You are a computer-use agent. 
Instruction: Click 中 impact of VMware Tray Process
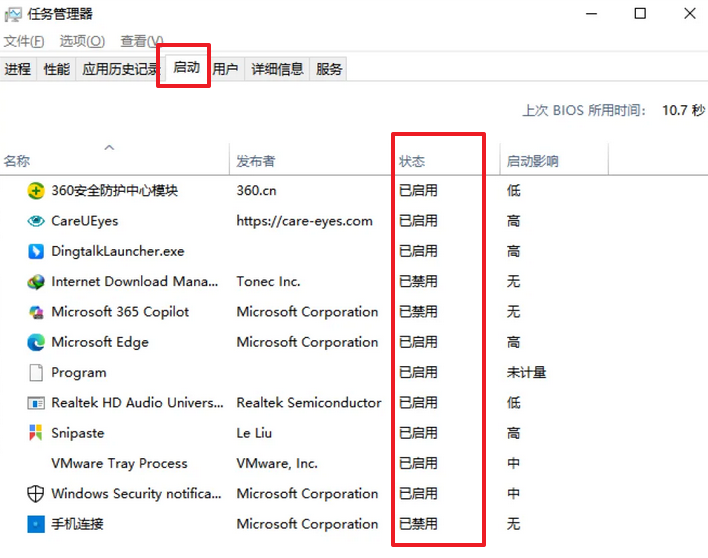pos(513,463)
